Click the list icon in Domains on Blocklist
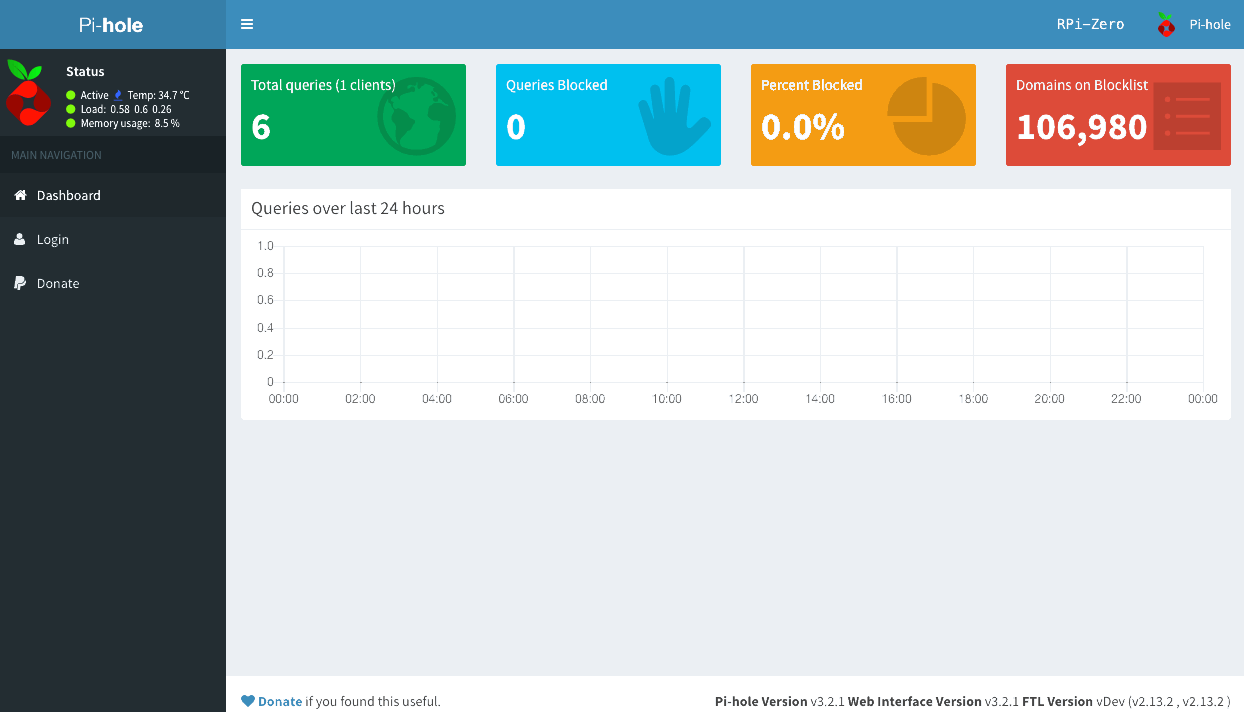1244x712 pixels. click(1187, 116)
